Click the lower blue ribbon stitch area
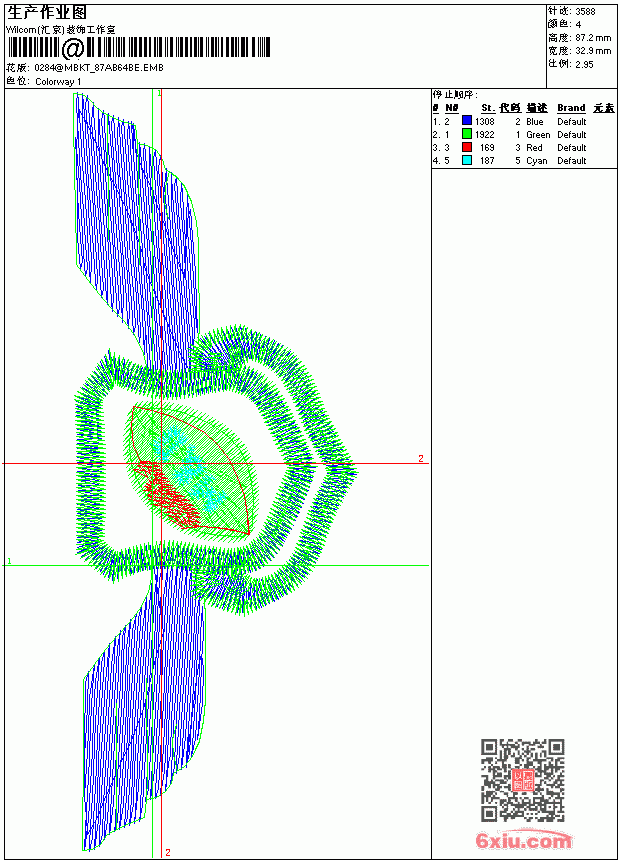The image size is (620, 860). click(x=144, y=708)
